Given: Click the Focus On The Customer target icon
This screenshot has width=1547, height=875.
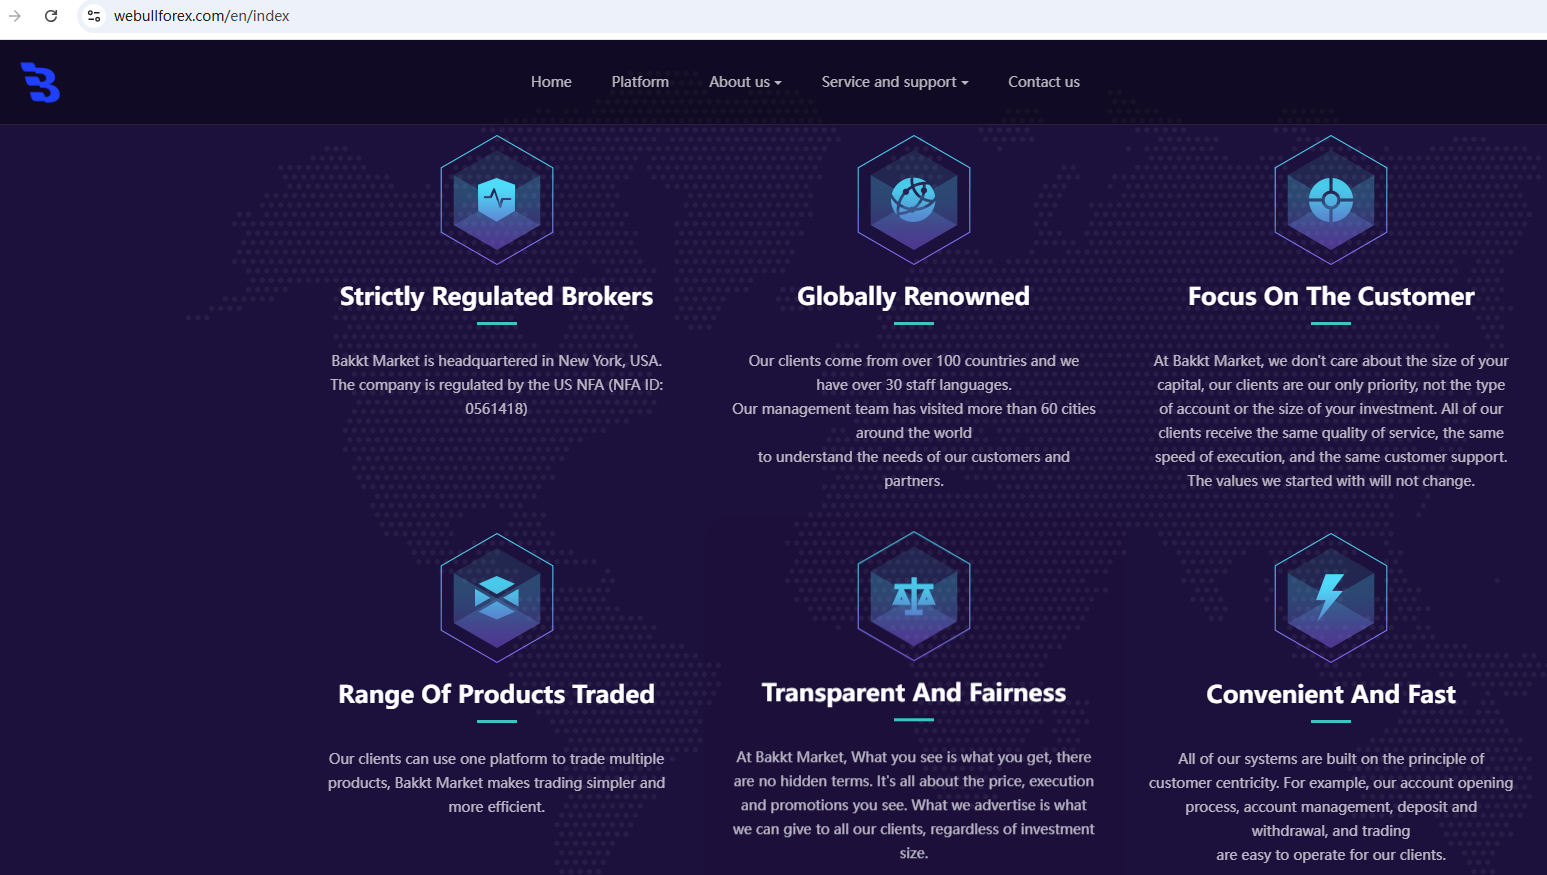Looking at the screenshot, I should tap(1331, 200).
